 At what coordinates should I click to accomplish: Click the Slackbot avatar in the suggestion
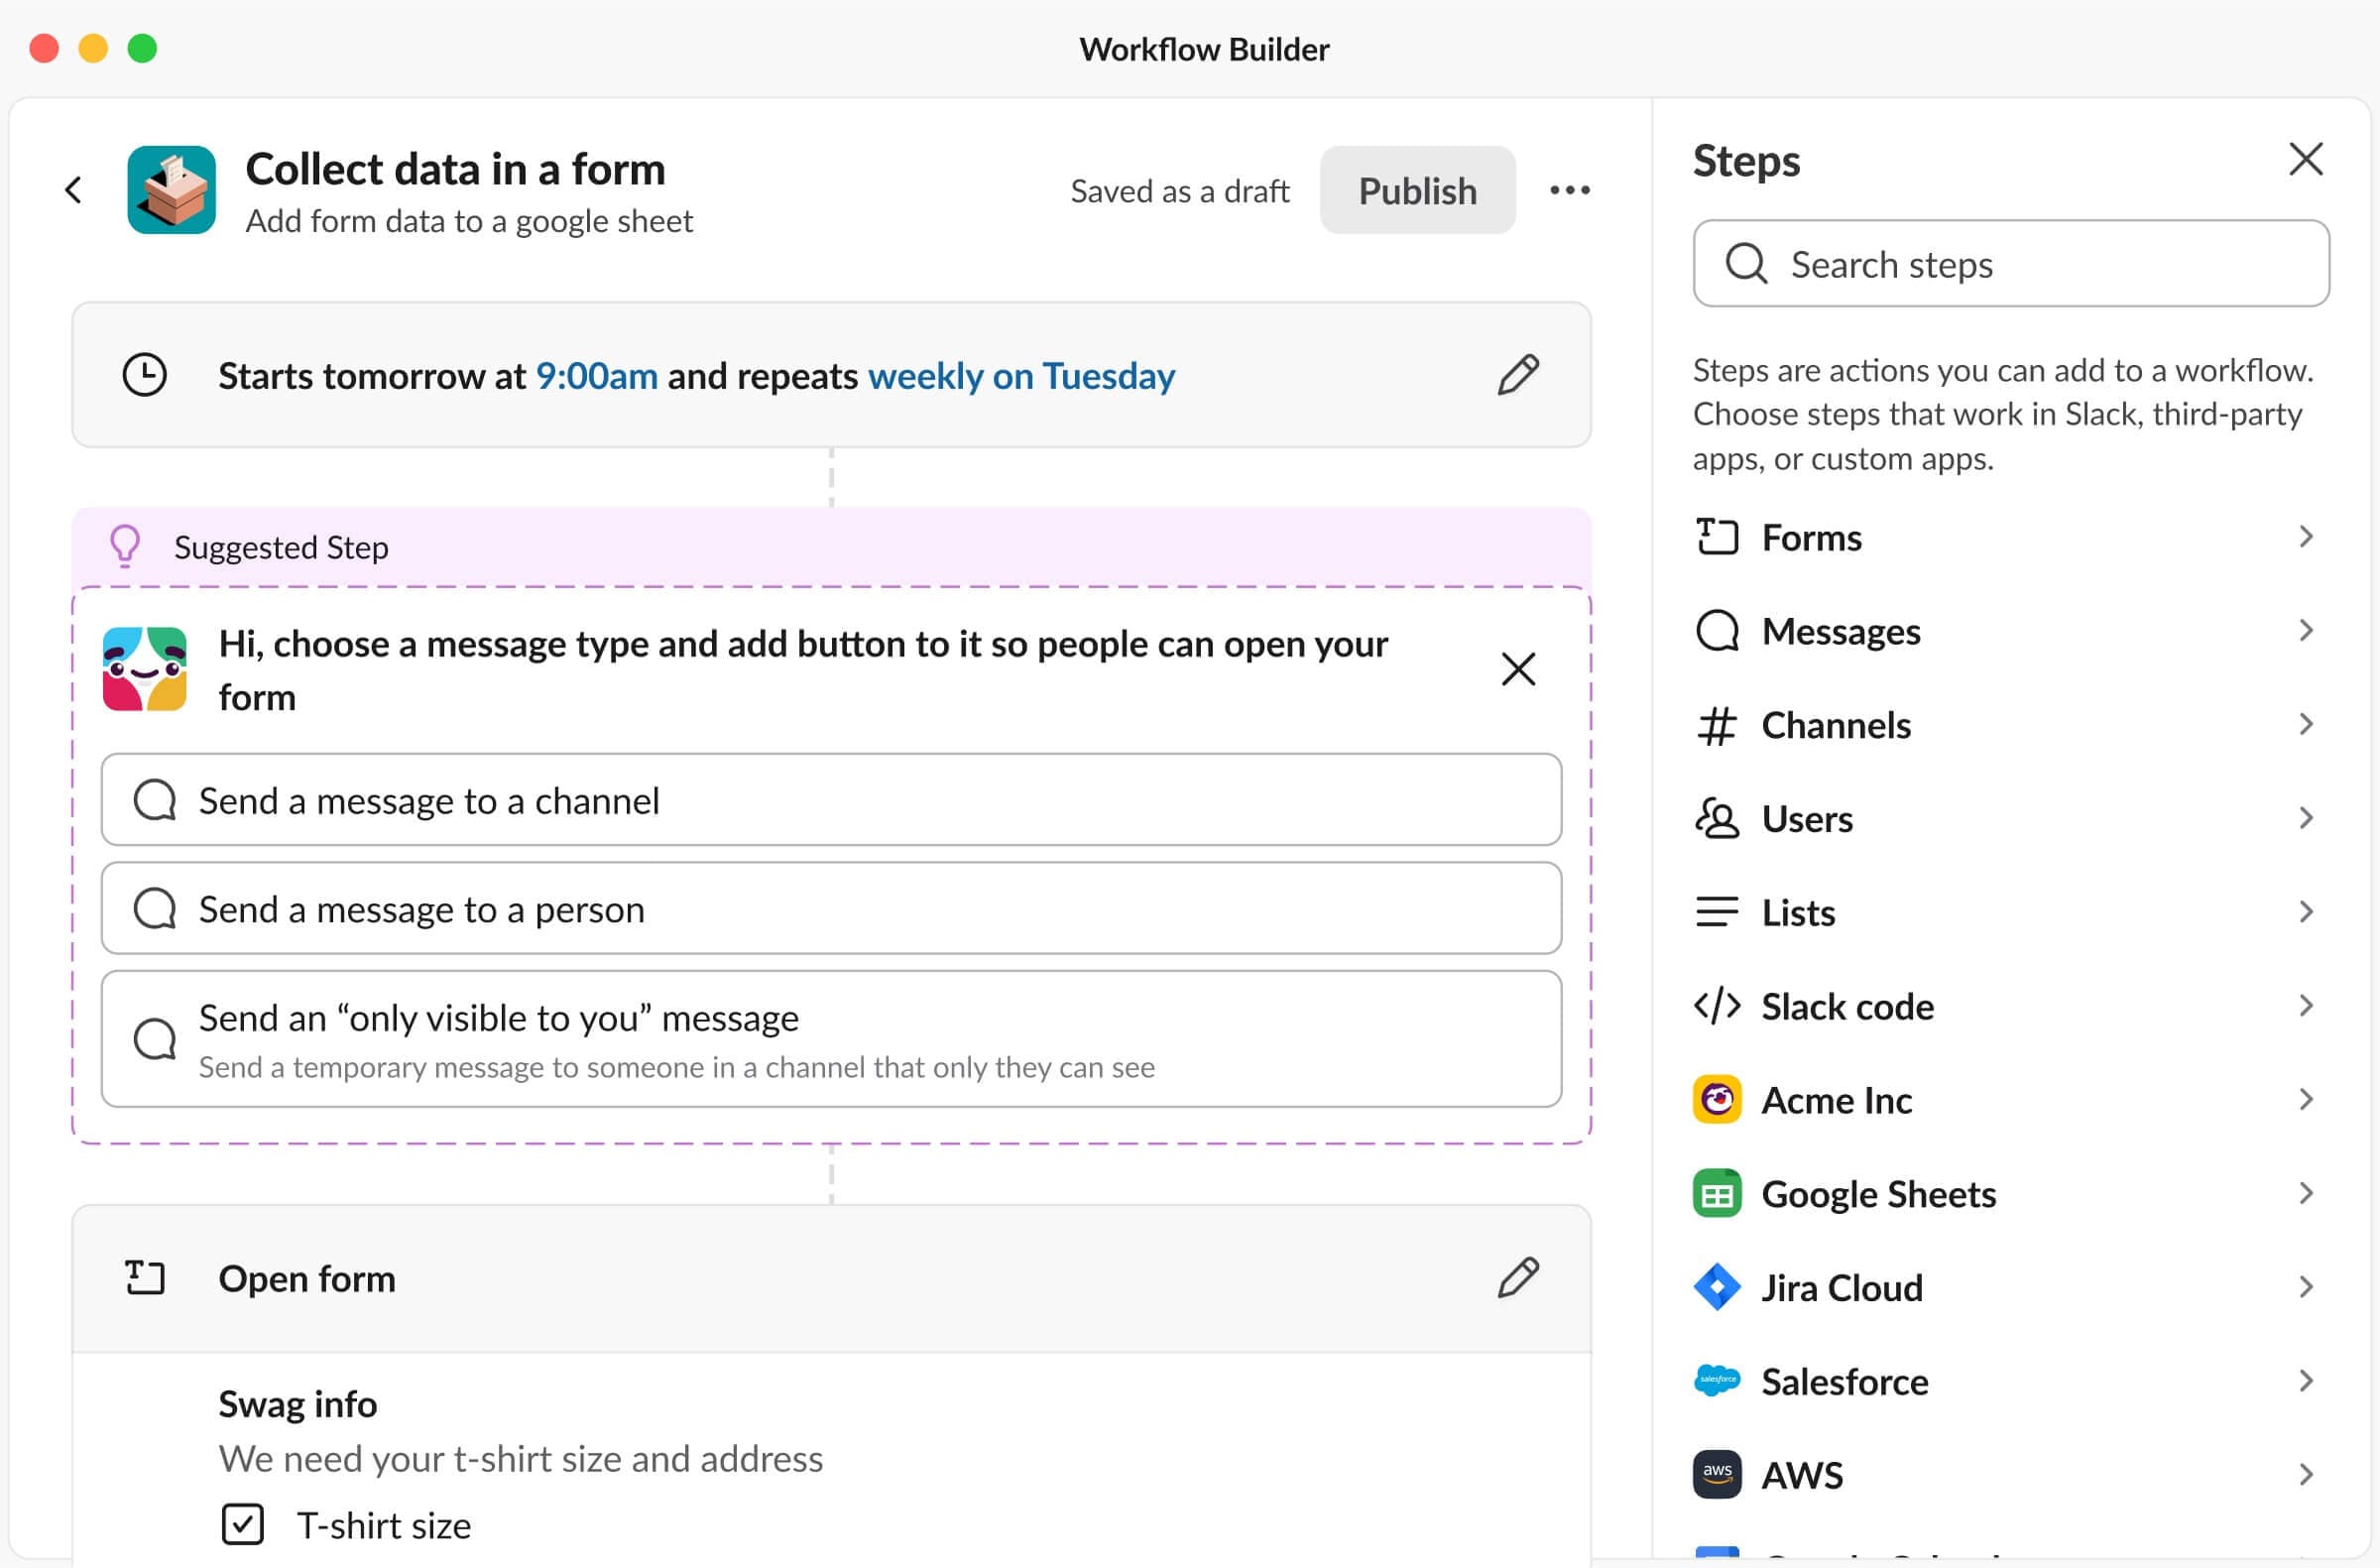[x=145, y=669]
